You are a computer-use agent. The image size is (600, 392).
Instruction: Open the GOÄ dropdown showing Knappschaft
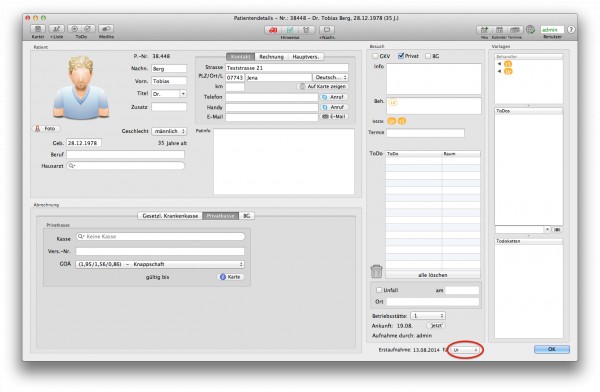[160, 264]
